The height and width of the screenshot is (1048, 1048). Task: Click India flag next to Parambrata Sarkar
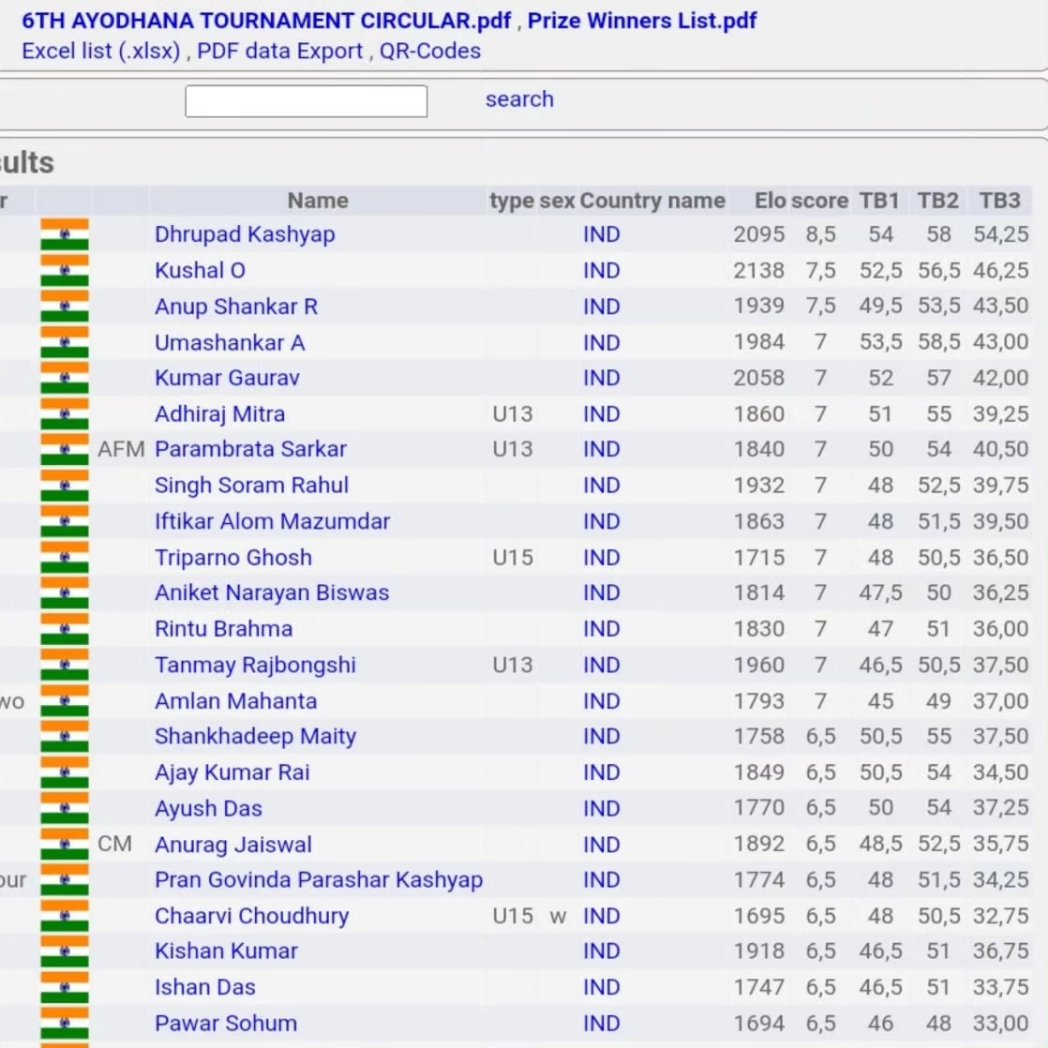(x=64, y=449)
